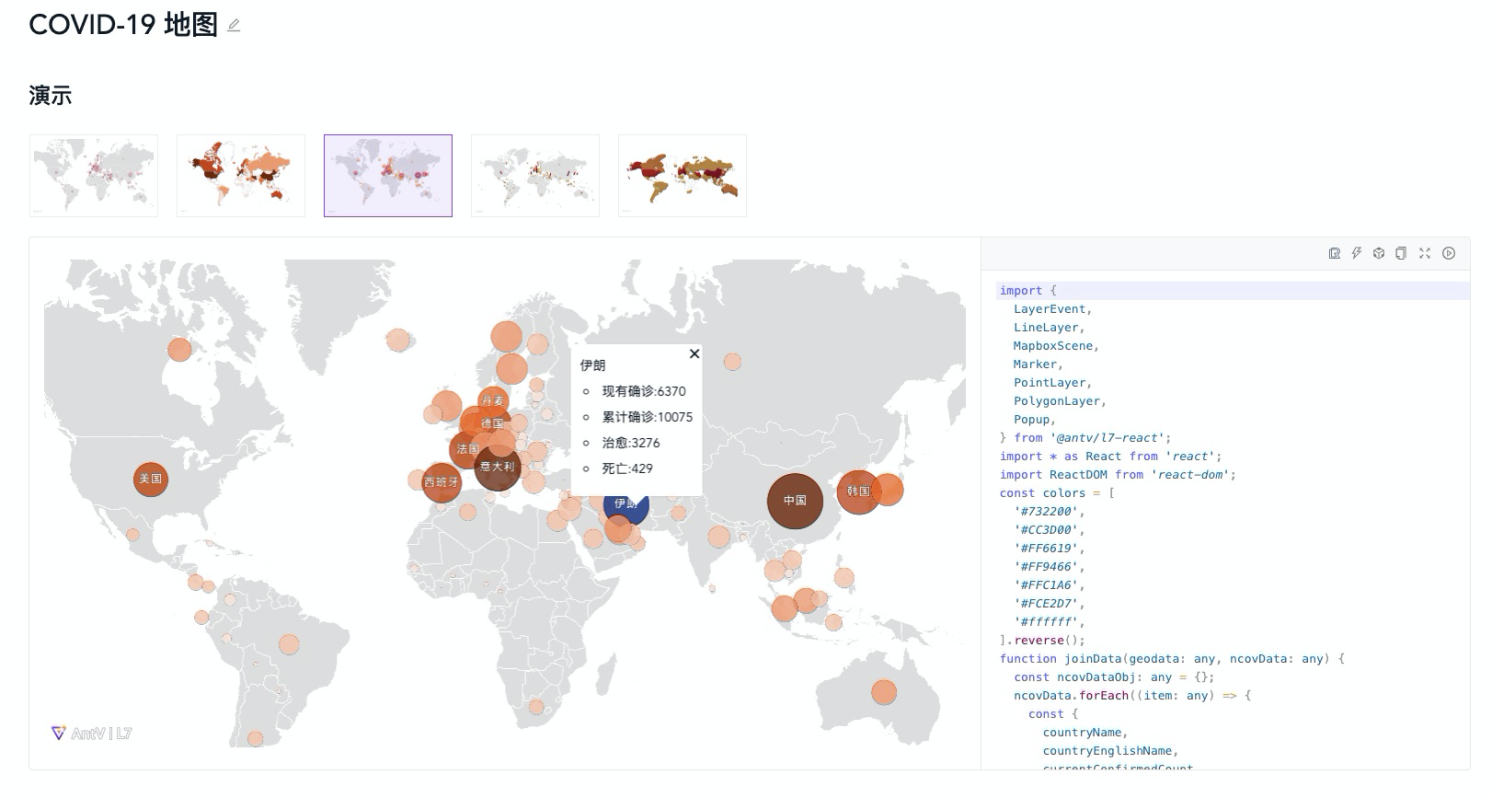The image size is (1492, 798).
Task: Click the 死亡:429 line in popup
Action: pyautogui.click(x=628, y=468)
